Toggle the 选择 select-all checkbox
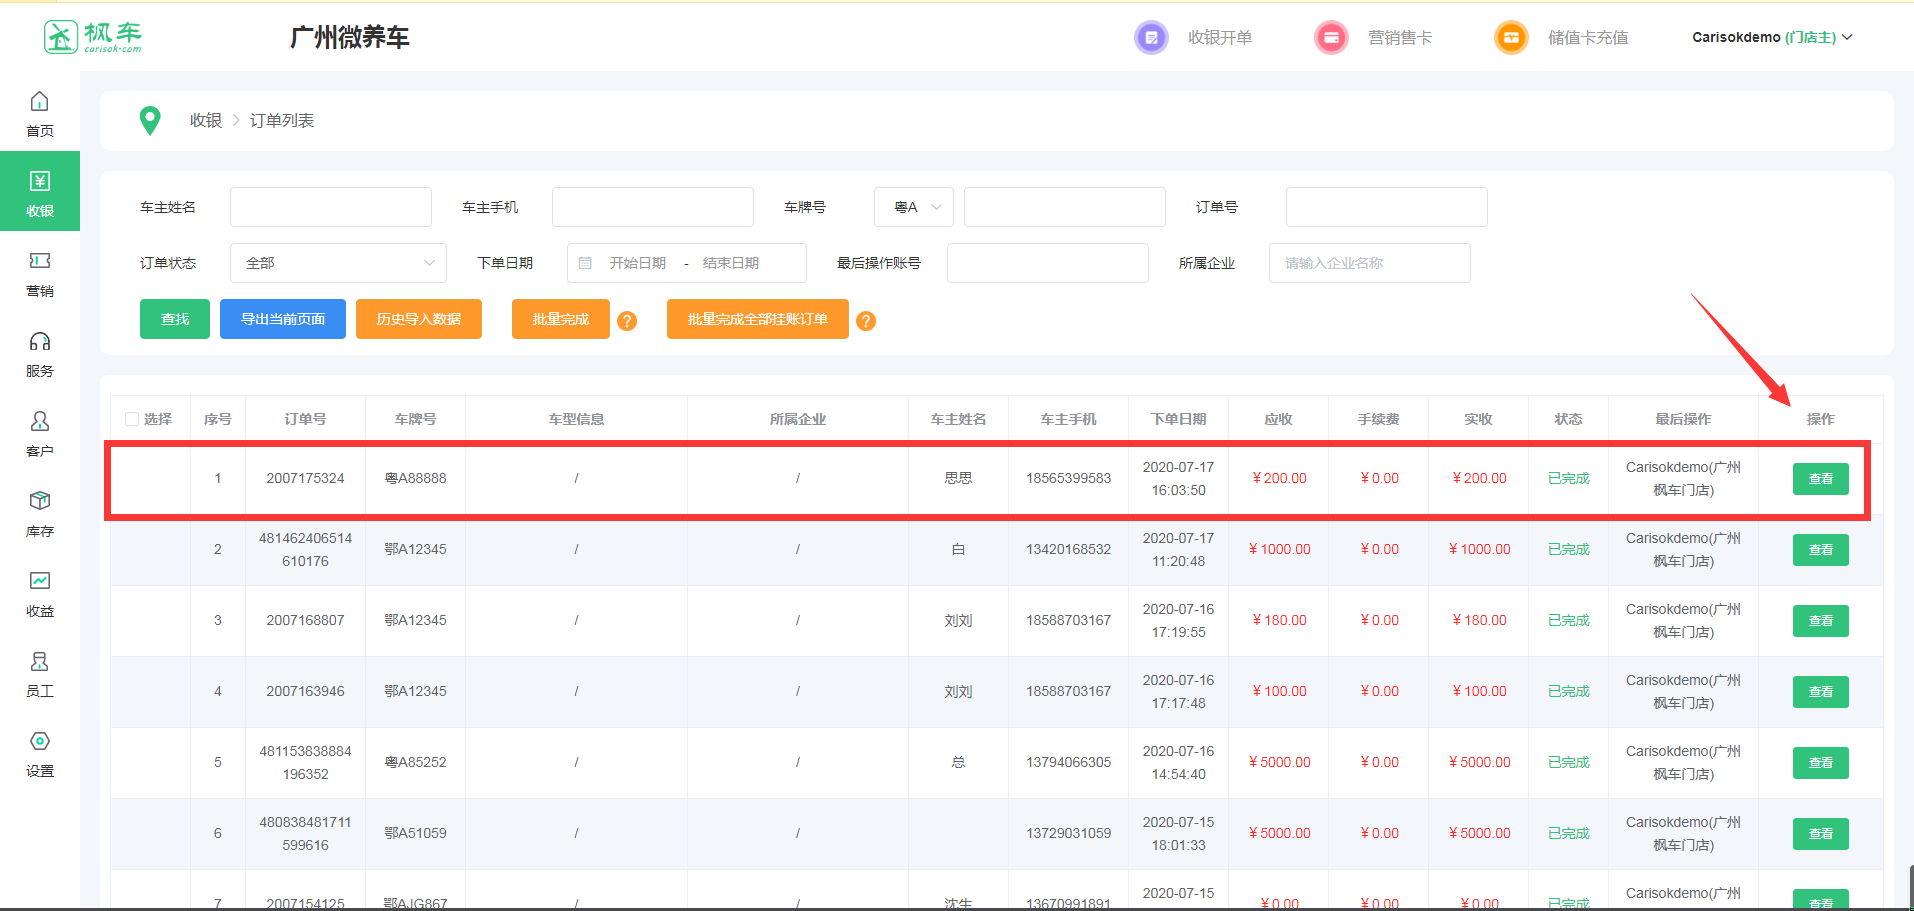The height and width of the screenshot is (911, 1914). [x=132, y=419]
